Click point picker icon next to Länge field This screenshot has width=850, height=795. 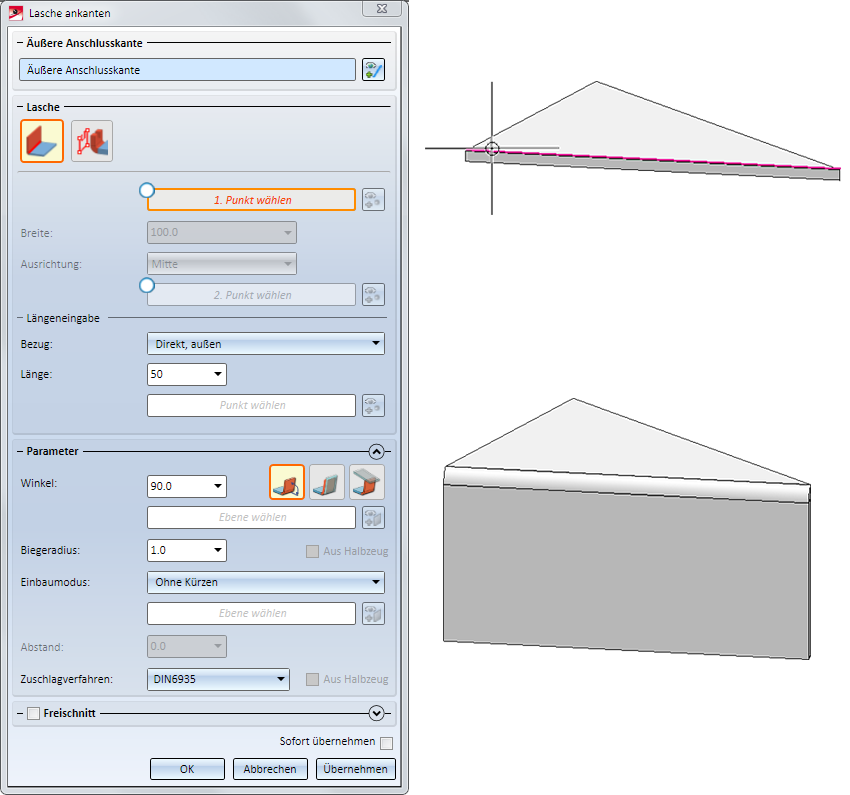[373, 406]
